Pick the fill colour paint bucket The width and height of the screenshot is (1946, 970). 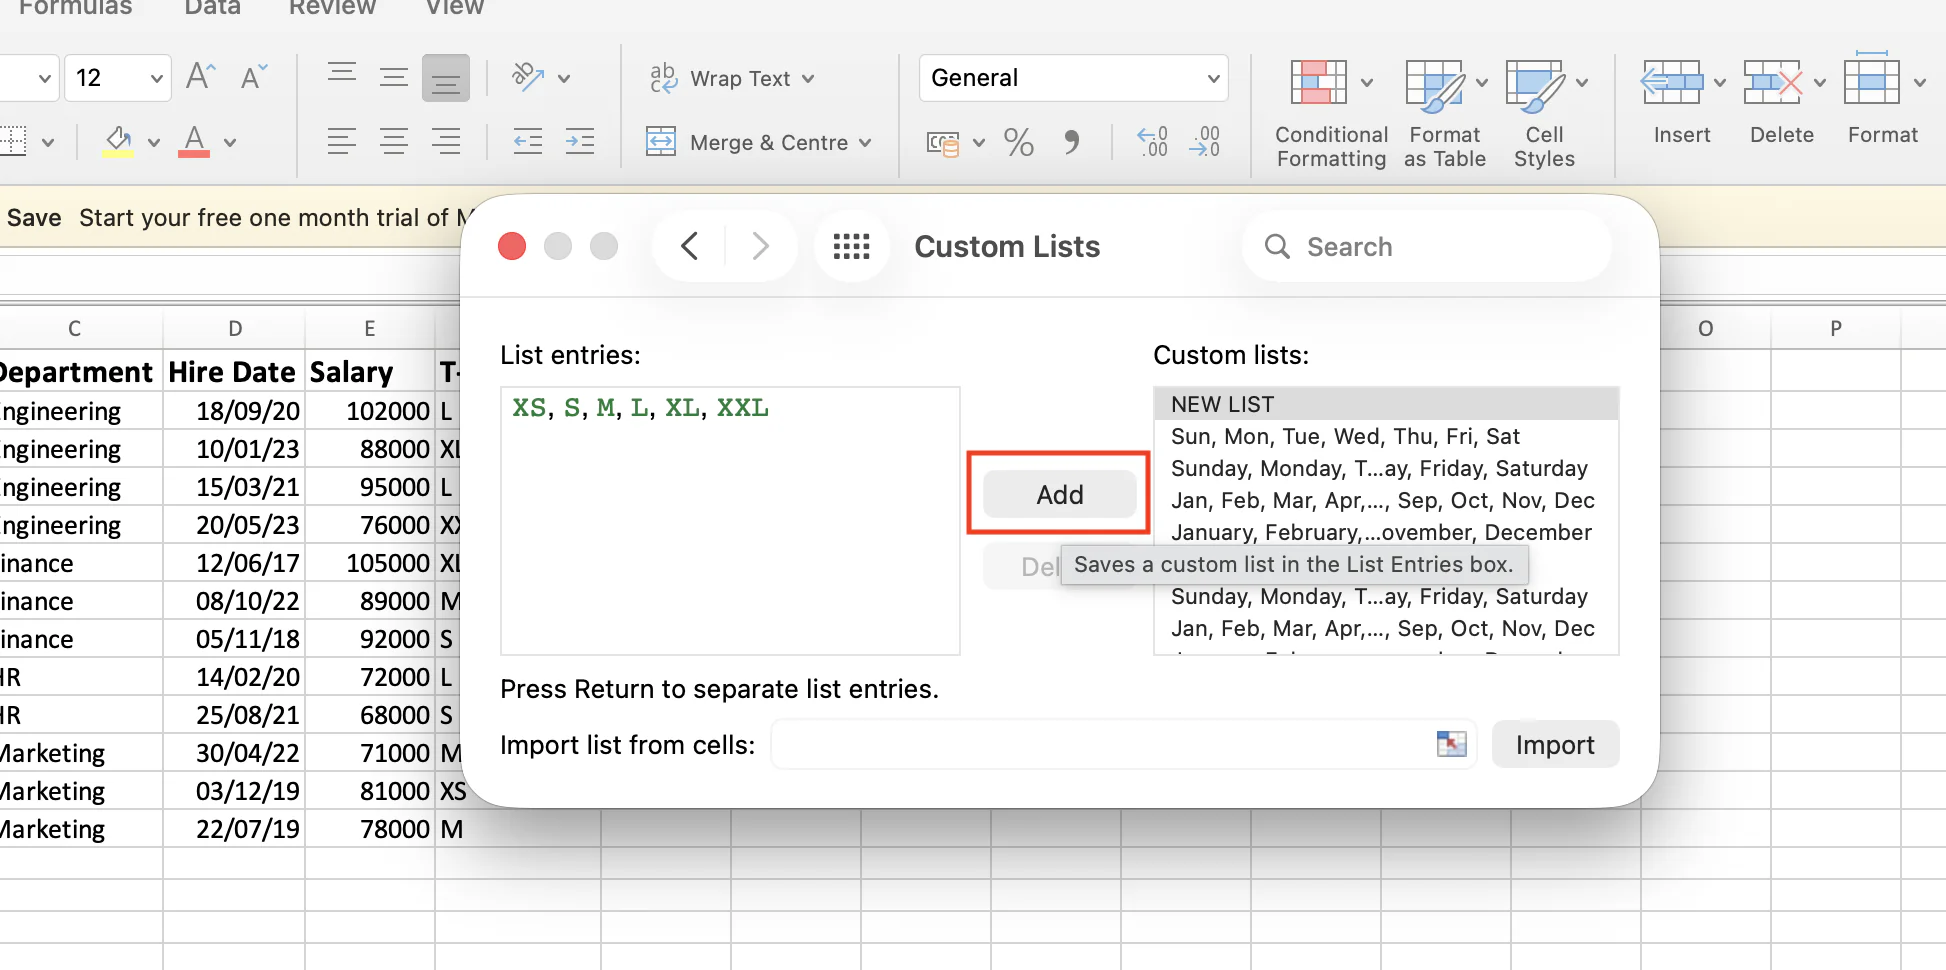[118, 141]
